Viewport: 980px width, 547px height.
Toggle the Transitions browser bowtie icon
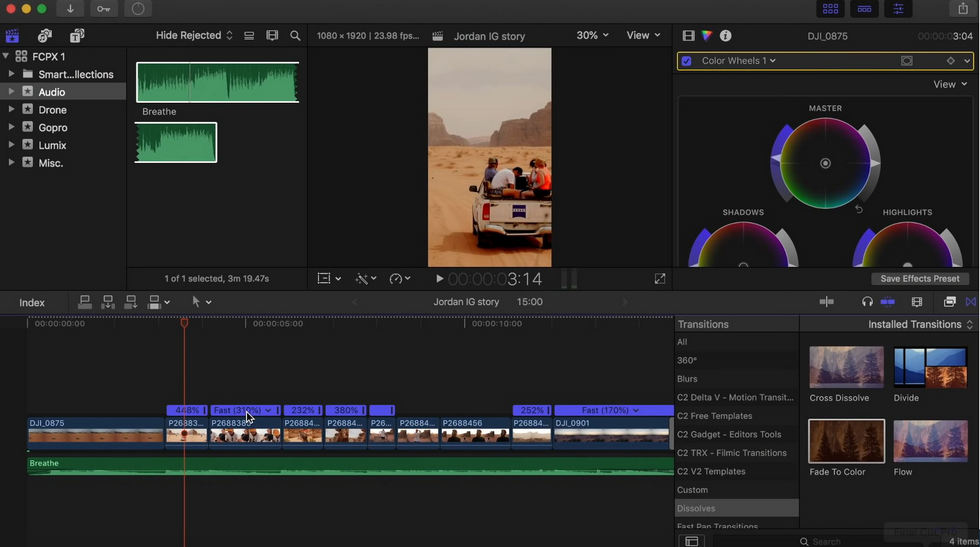(971, 302)
